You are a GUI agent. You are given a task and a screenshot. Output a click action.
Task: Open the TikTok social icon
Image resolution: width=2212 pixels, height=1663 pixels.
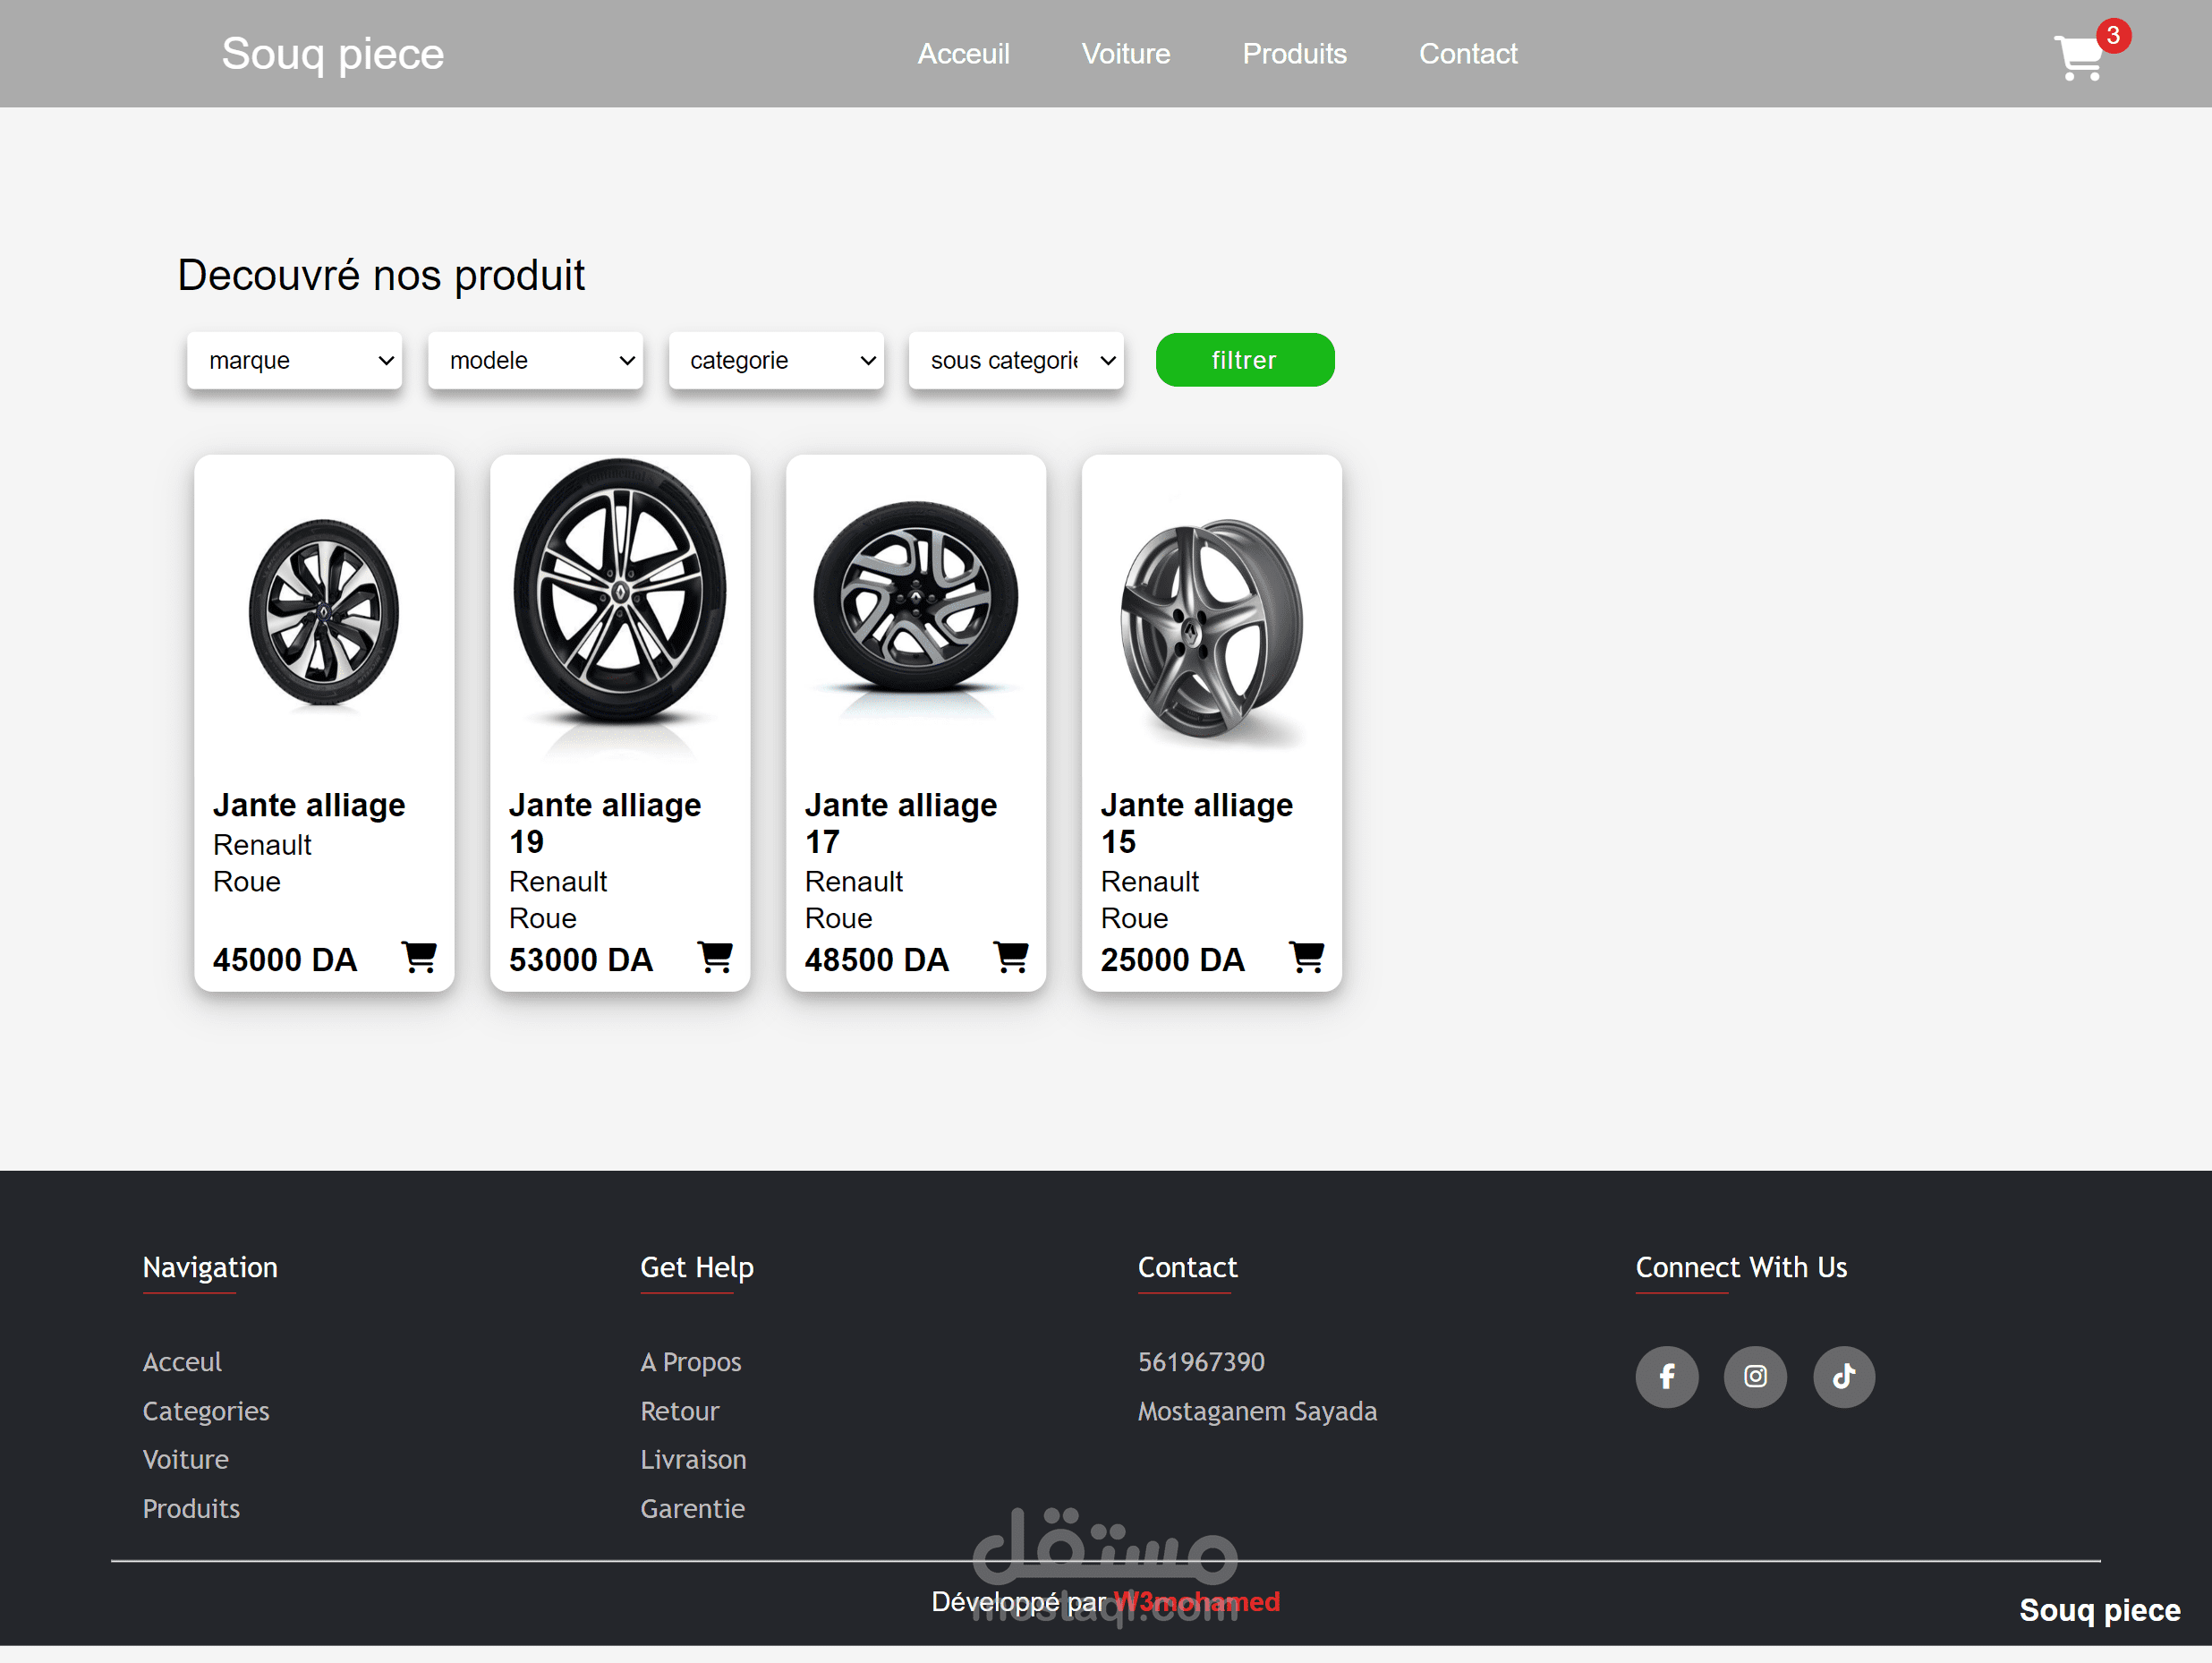pos(1843,1376)
